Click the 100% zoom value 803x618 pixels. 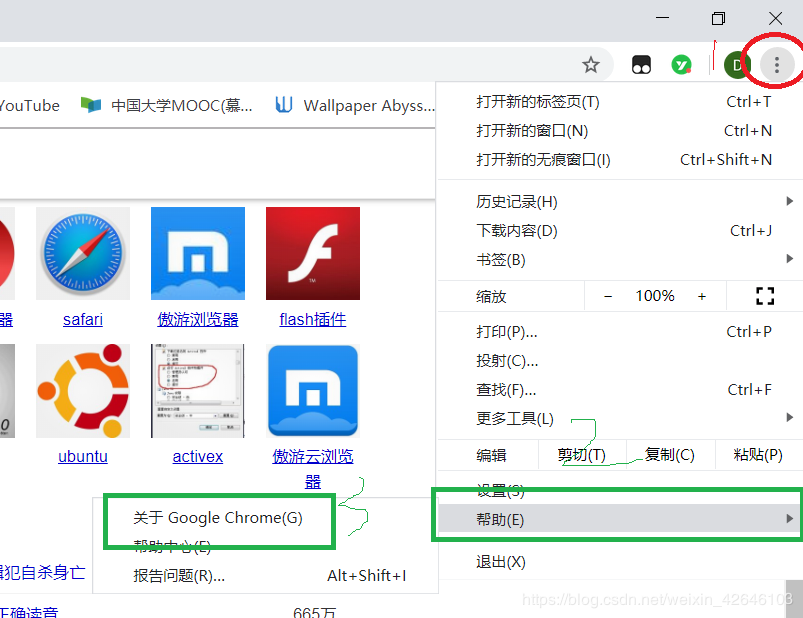point(655,296)
